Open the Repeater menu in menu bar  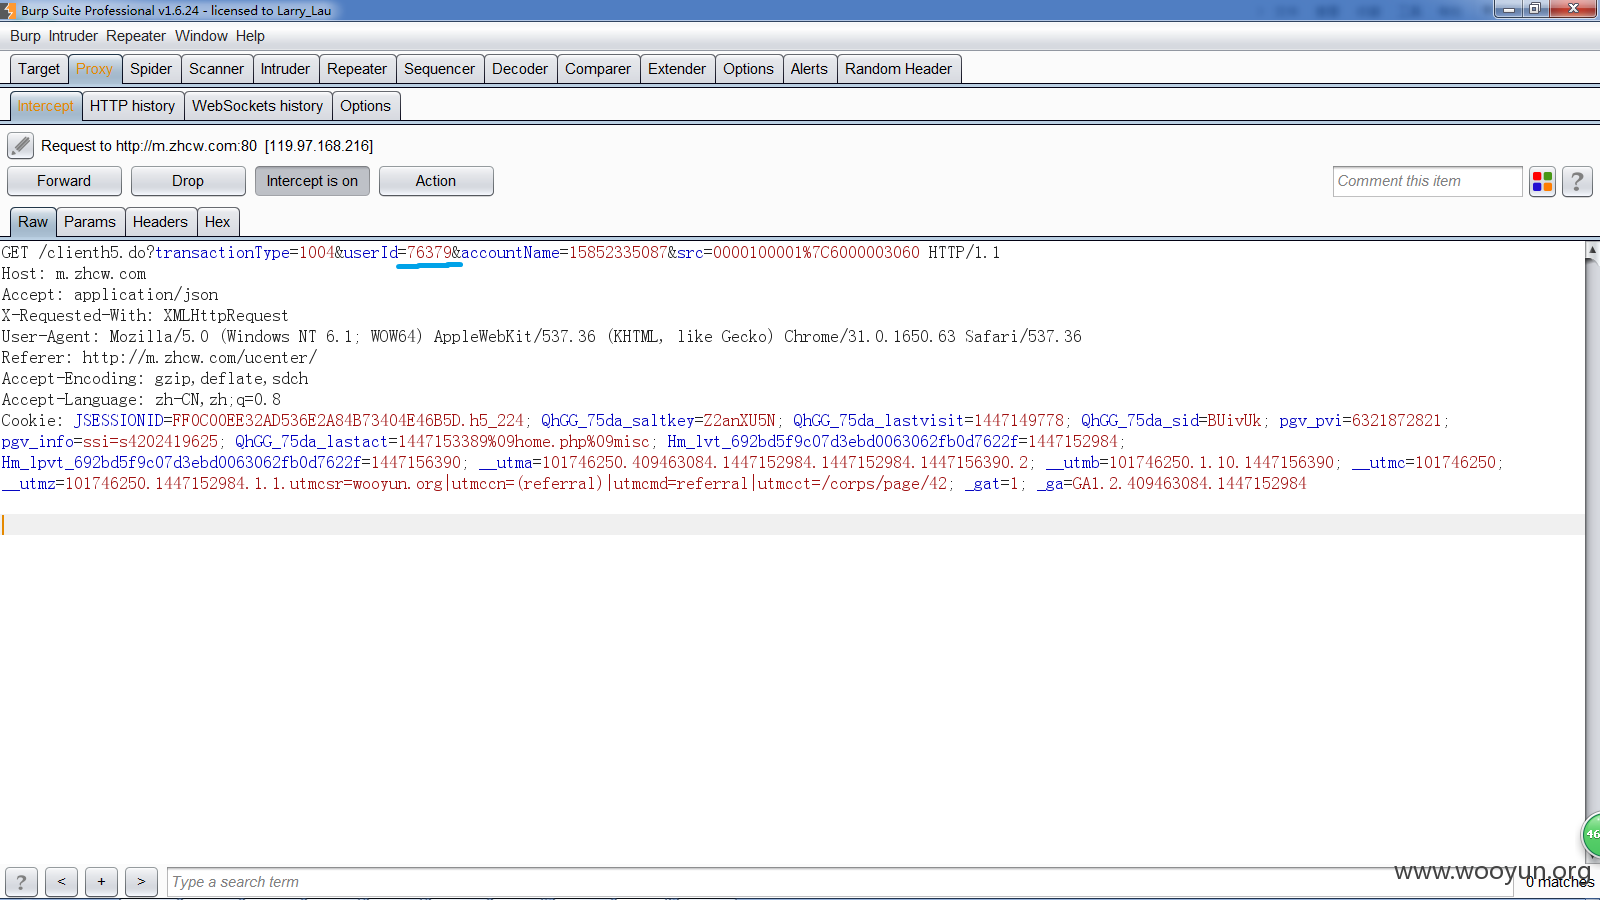[x=136, y=36]
